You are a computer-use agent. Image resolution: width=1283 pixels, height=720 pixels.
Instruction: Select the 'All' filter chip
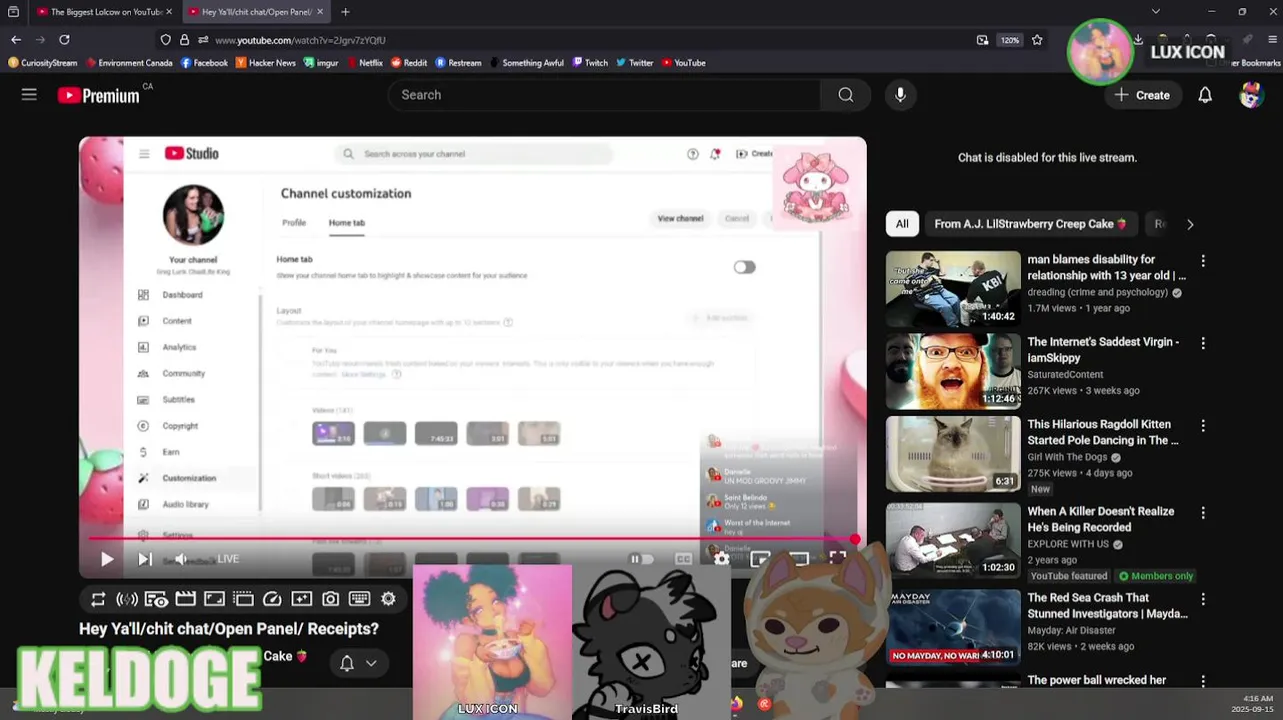(x=902, y=224)
